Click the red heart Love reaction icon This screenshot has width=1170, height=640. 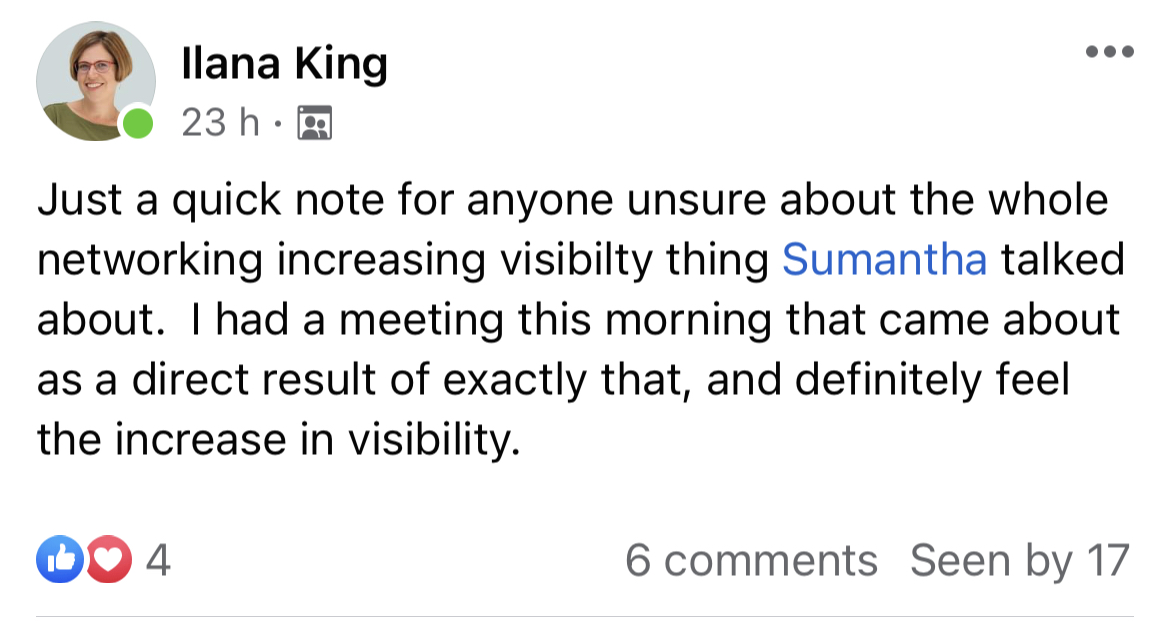(x=110, y=561)
